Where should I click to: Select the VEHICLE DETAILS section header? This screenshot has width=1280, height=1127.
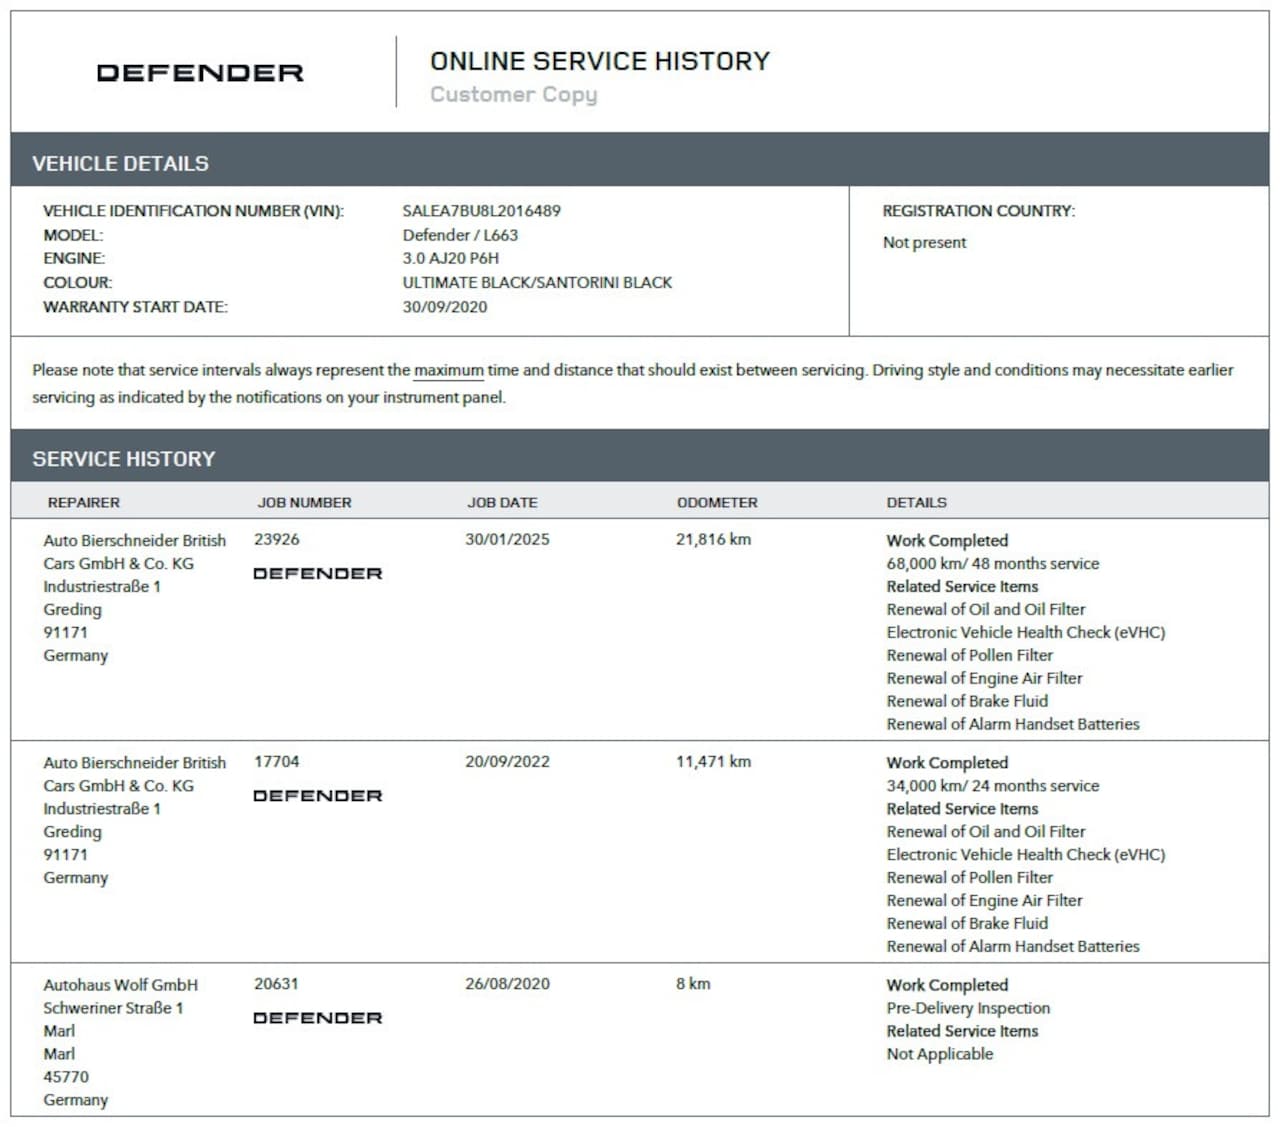pos(120,163)
